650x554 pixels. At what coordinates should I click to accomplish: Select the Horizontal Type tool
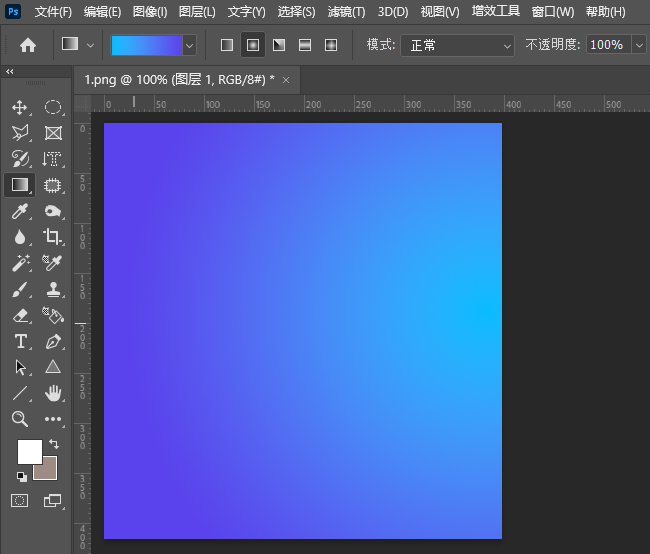coord(20,341)
